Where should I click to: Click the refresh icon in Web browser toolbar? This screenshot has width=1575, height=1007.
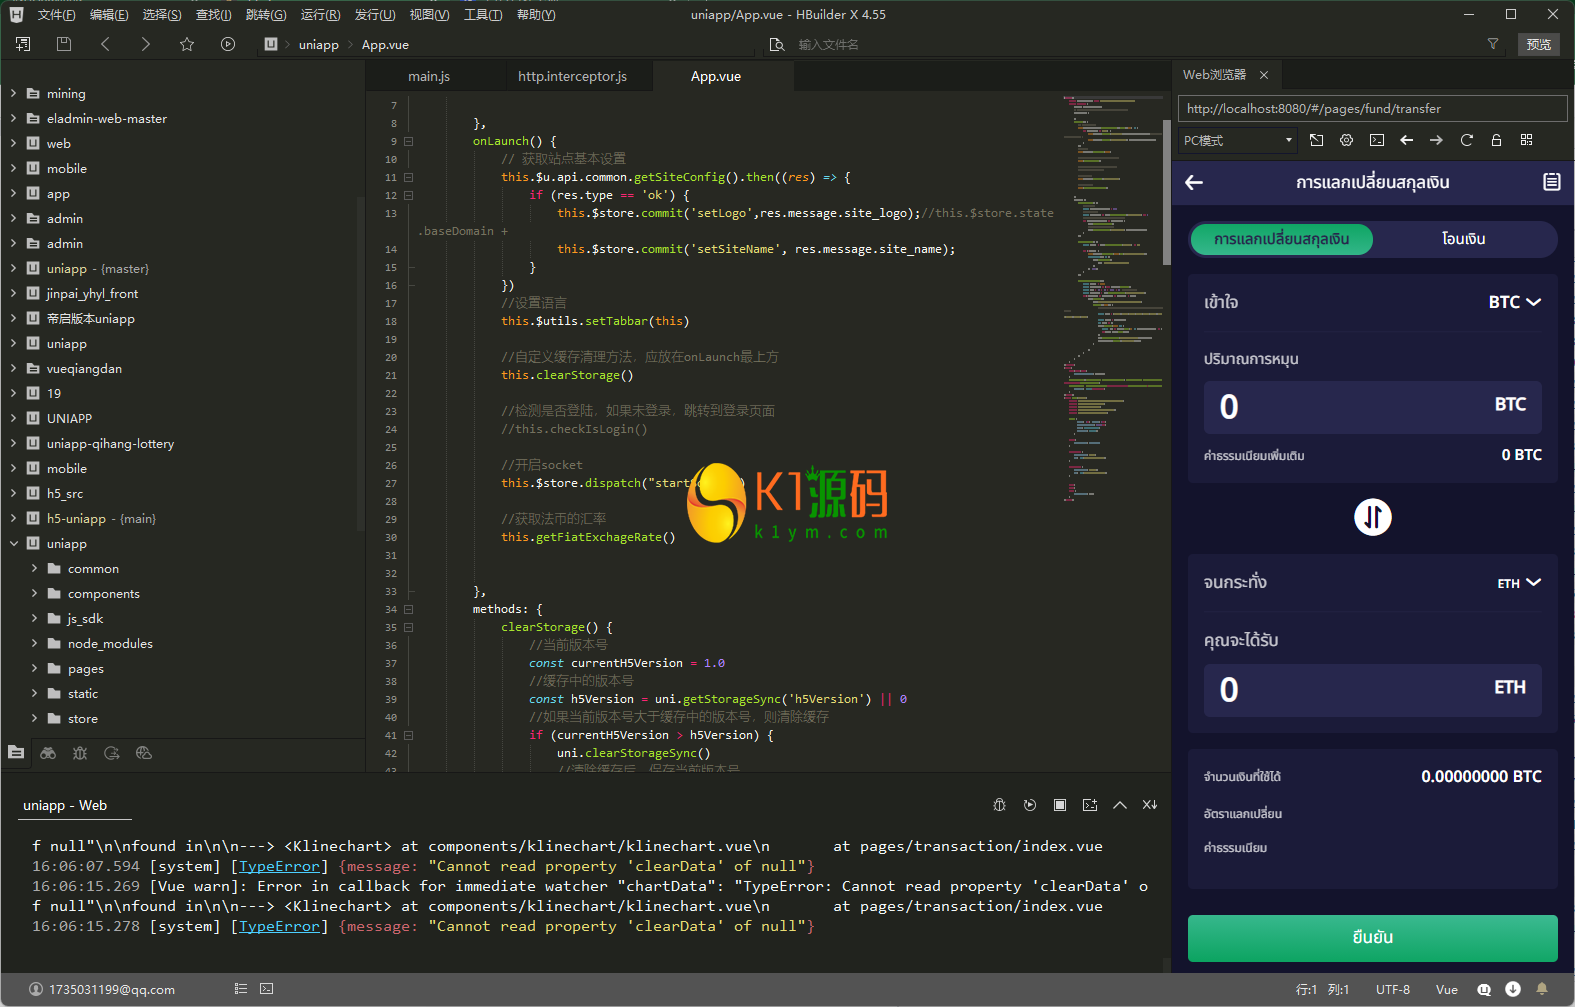click(x=1466, y=140)
